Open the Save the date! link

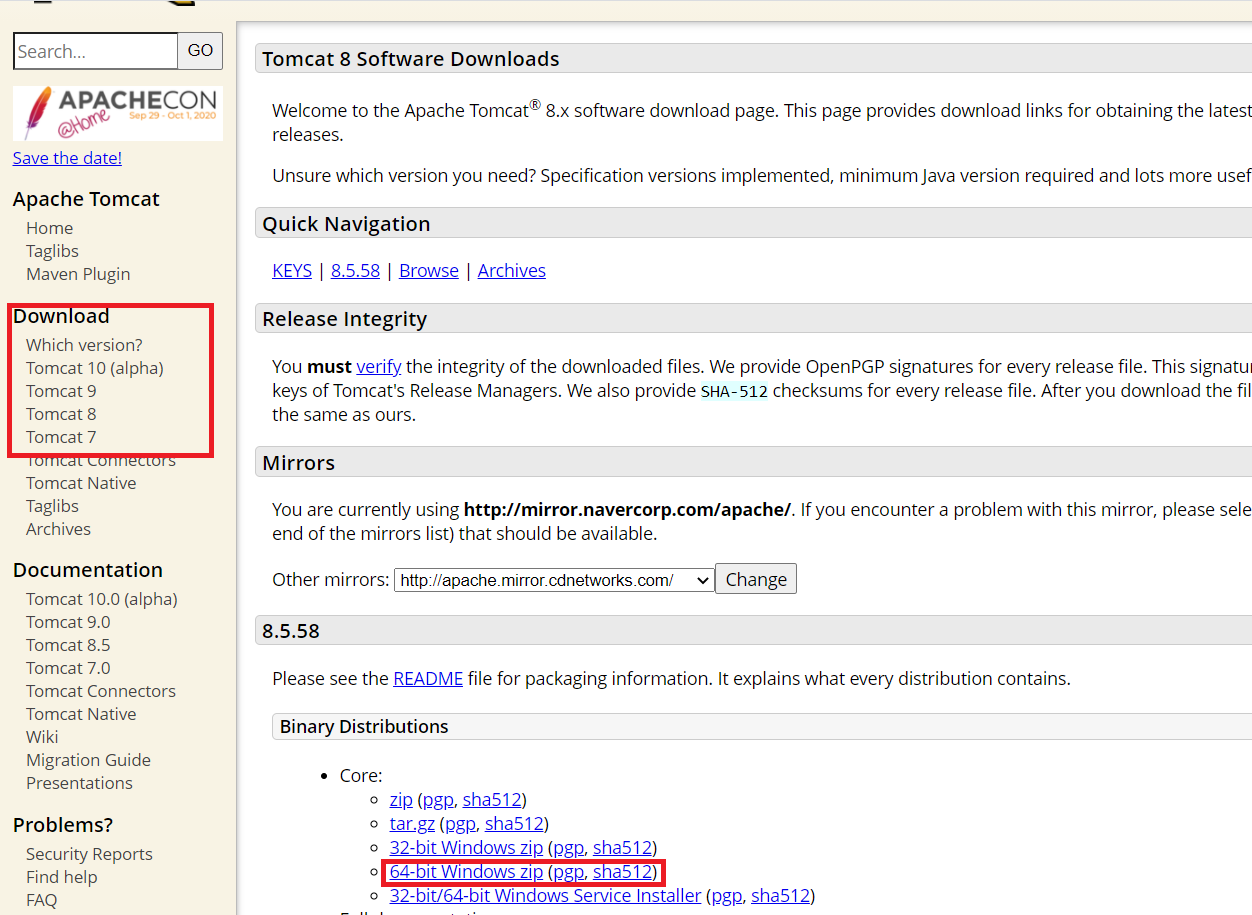tap(67, 158)
